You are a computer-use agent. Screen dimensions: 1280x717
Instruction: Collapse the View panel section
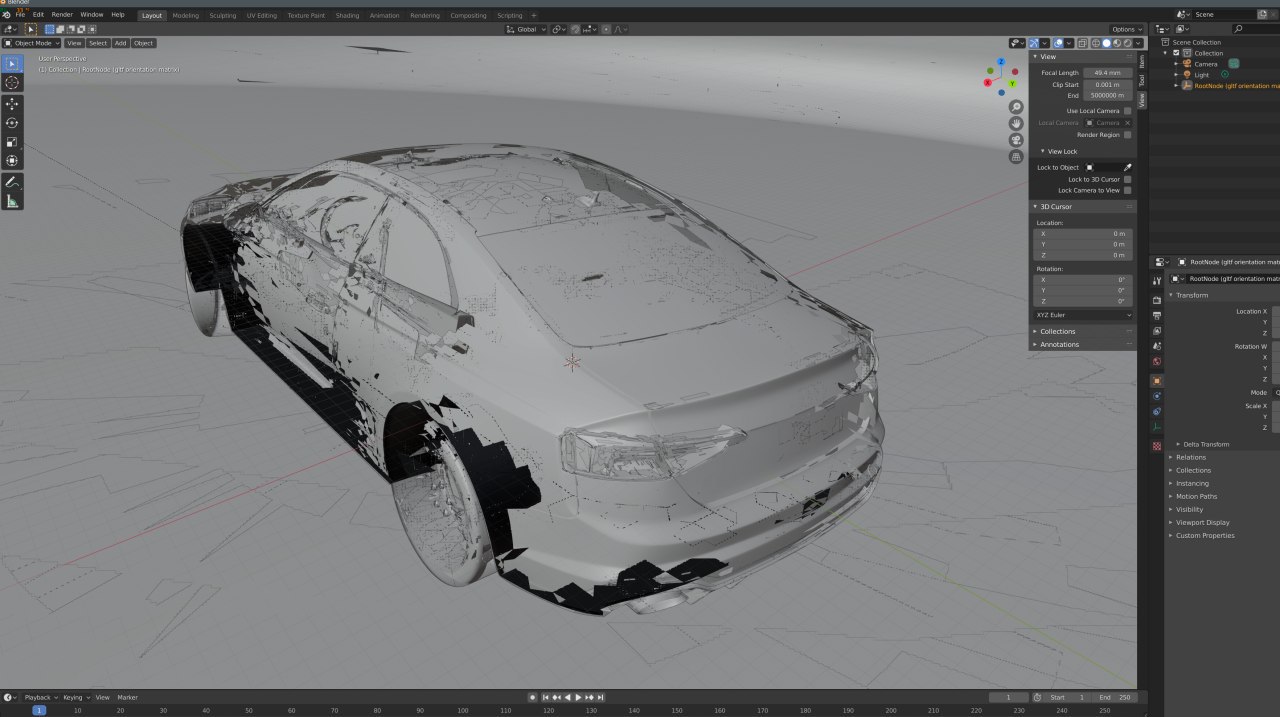[x=1048, y=56]
